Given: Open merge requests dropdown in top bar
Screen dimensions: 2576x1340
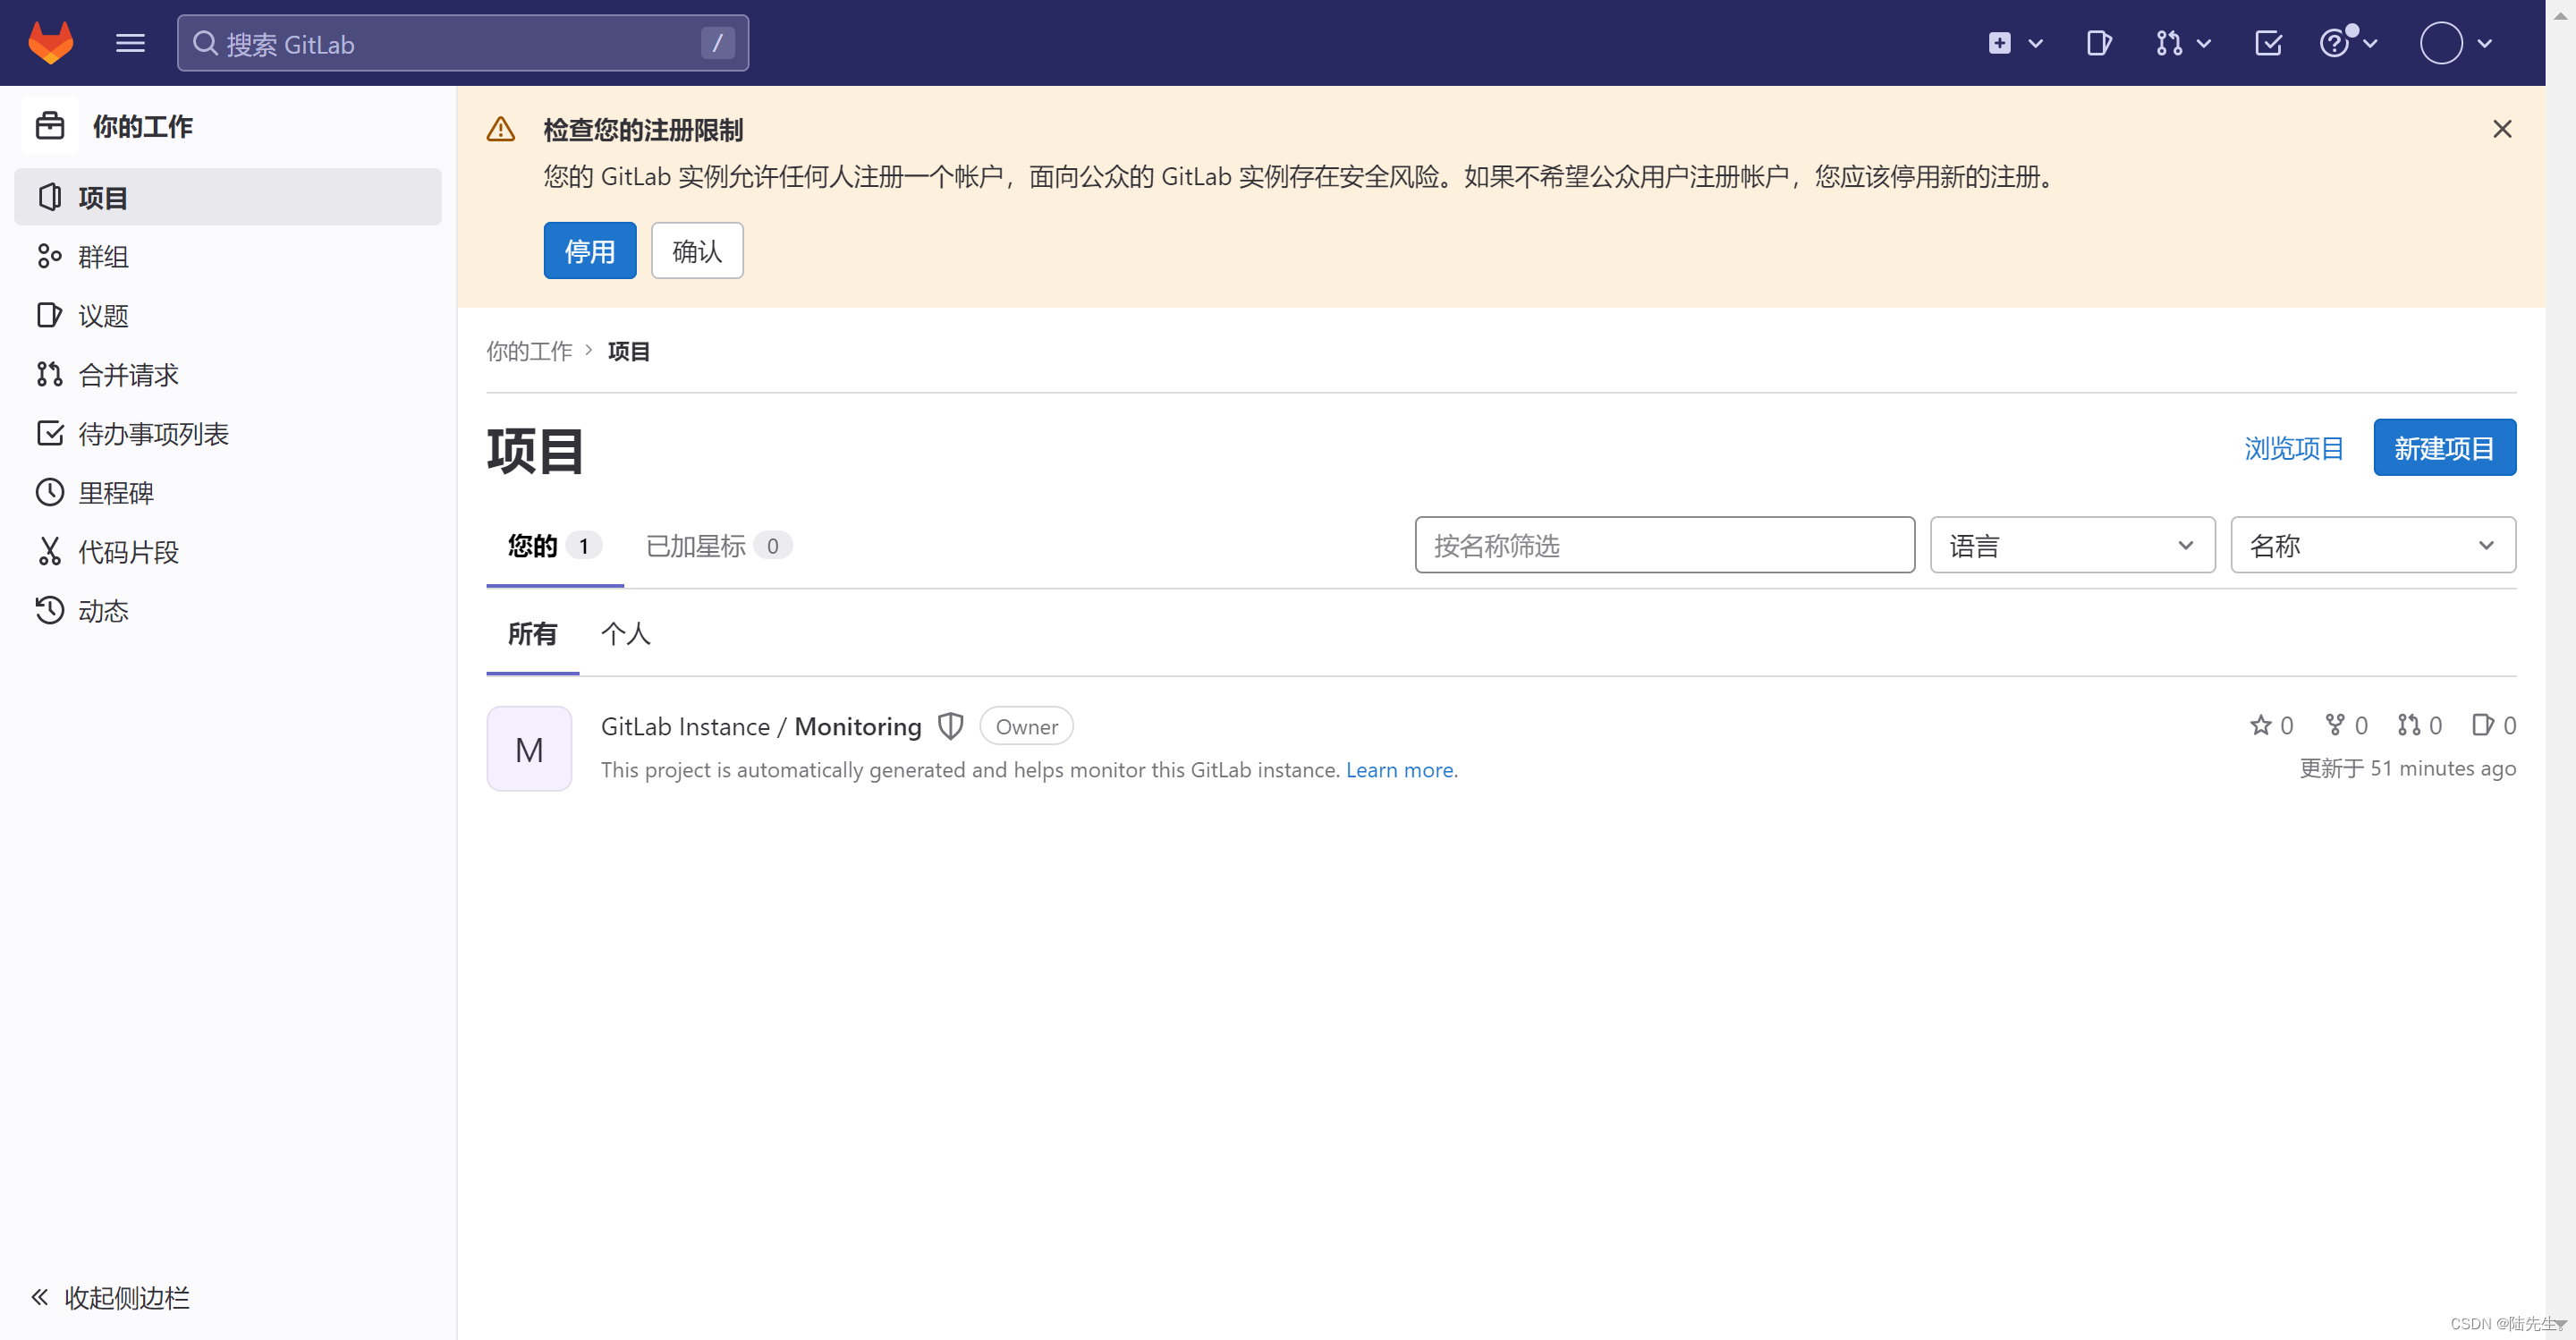Looking at the screenshot, I should [2182, 43].
